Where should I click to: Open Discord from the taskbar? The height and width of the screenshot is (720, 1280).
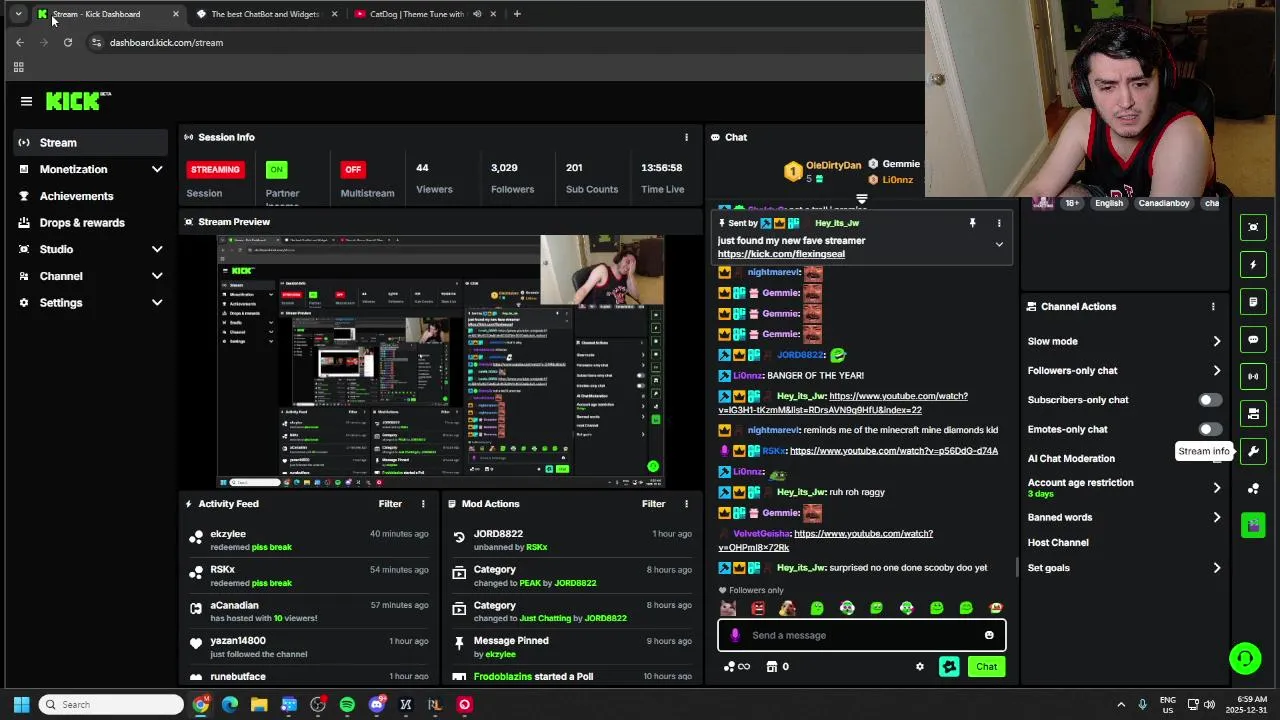pyautogui.click(x=376, y=705)
